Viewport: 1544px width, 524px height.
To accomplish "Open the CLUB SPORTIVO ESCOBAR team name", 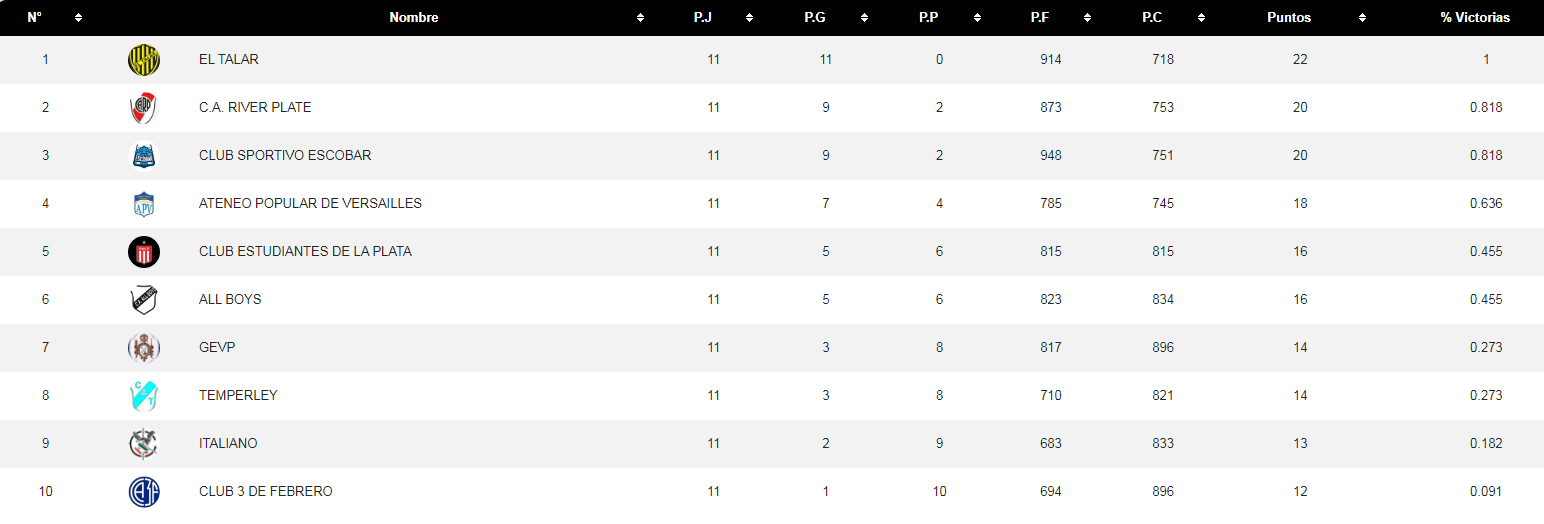I will pos(285,156).
